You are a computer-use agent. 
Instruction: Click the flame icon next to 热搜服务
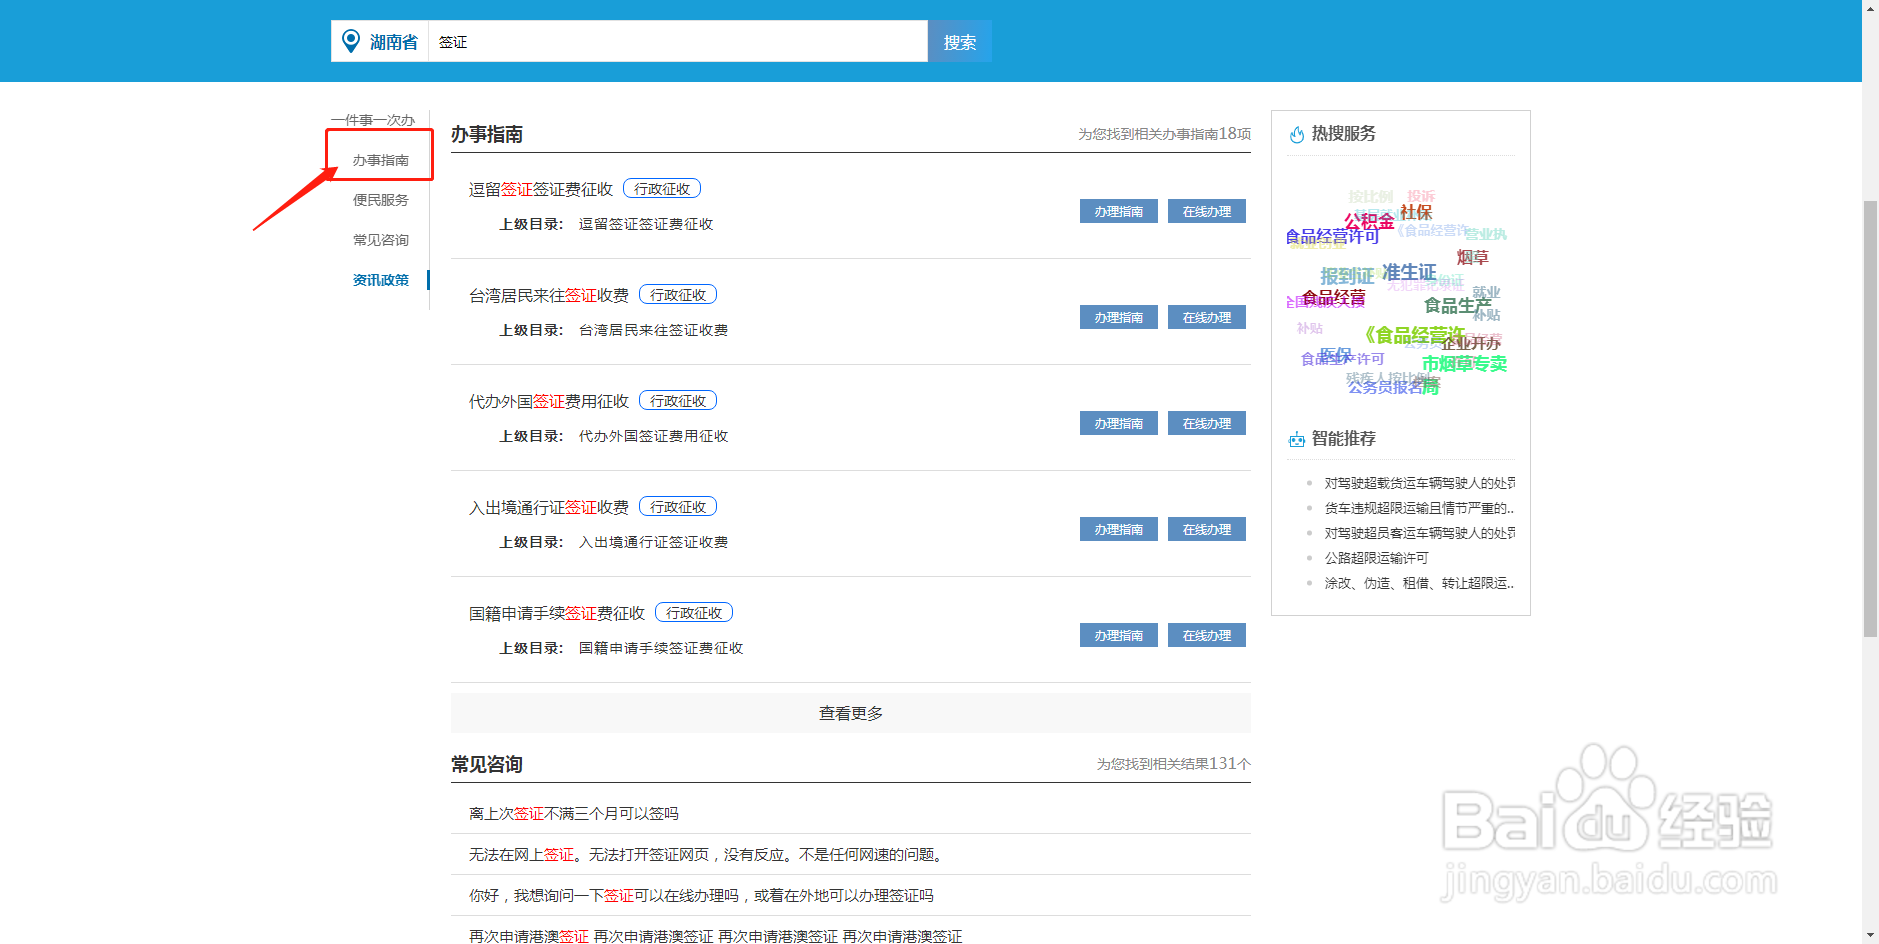click(x=1296, y=134)
